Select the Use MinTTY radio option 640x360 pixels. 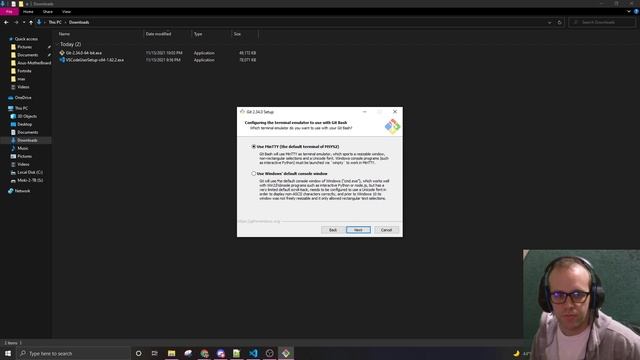tap(253, 146)
